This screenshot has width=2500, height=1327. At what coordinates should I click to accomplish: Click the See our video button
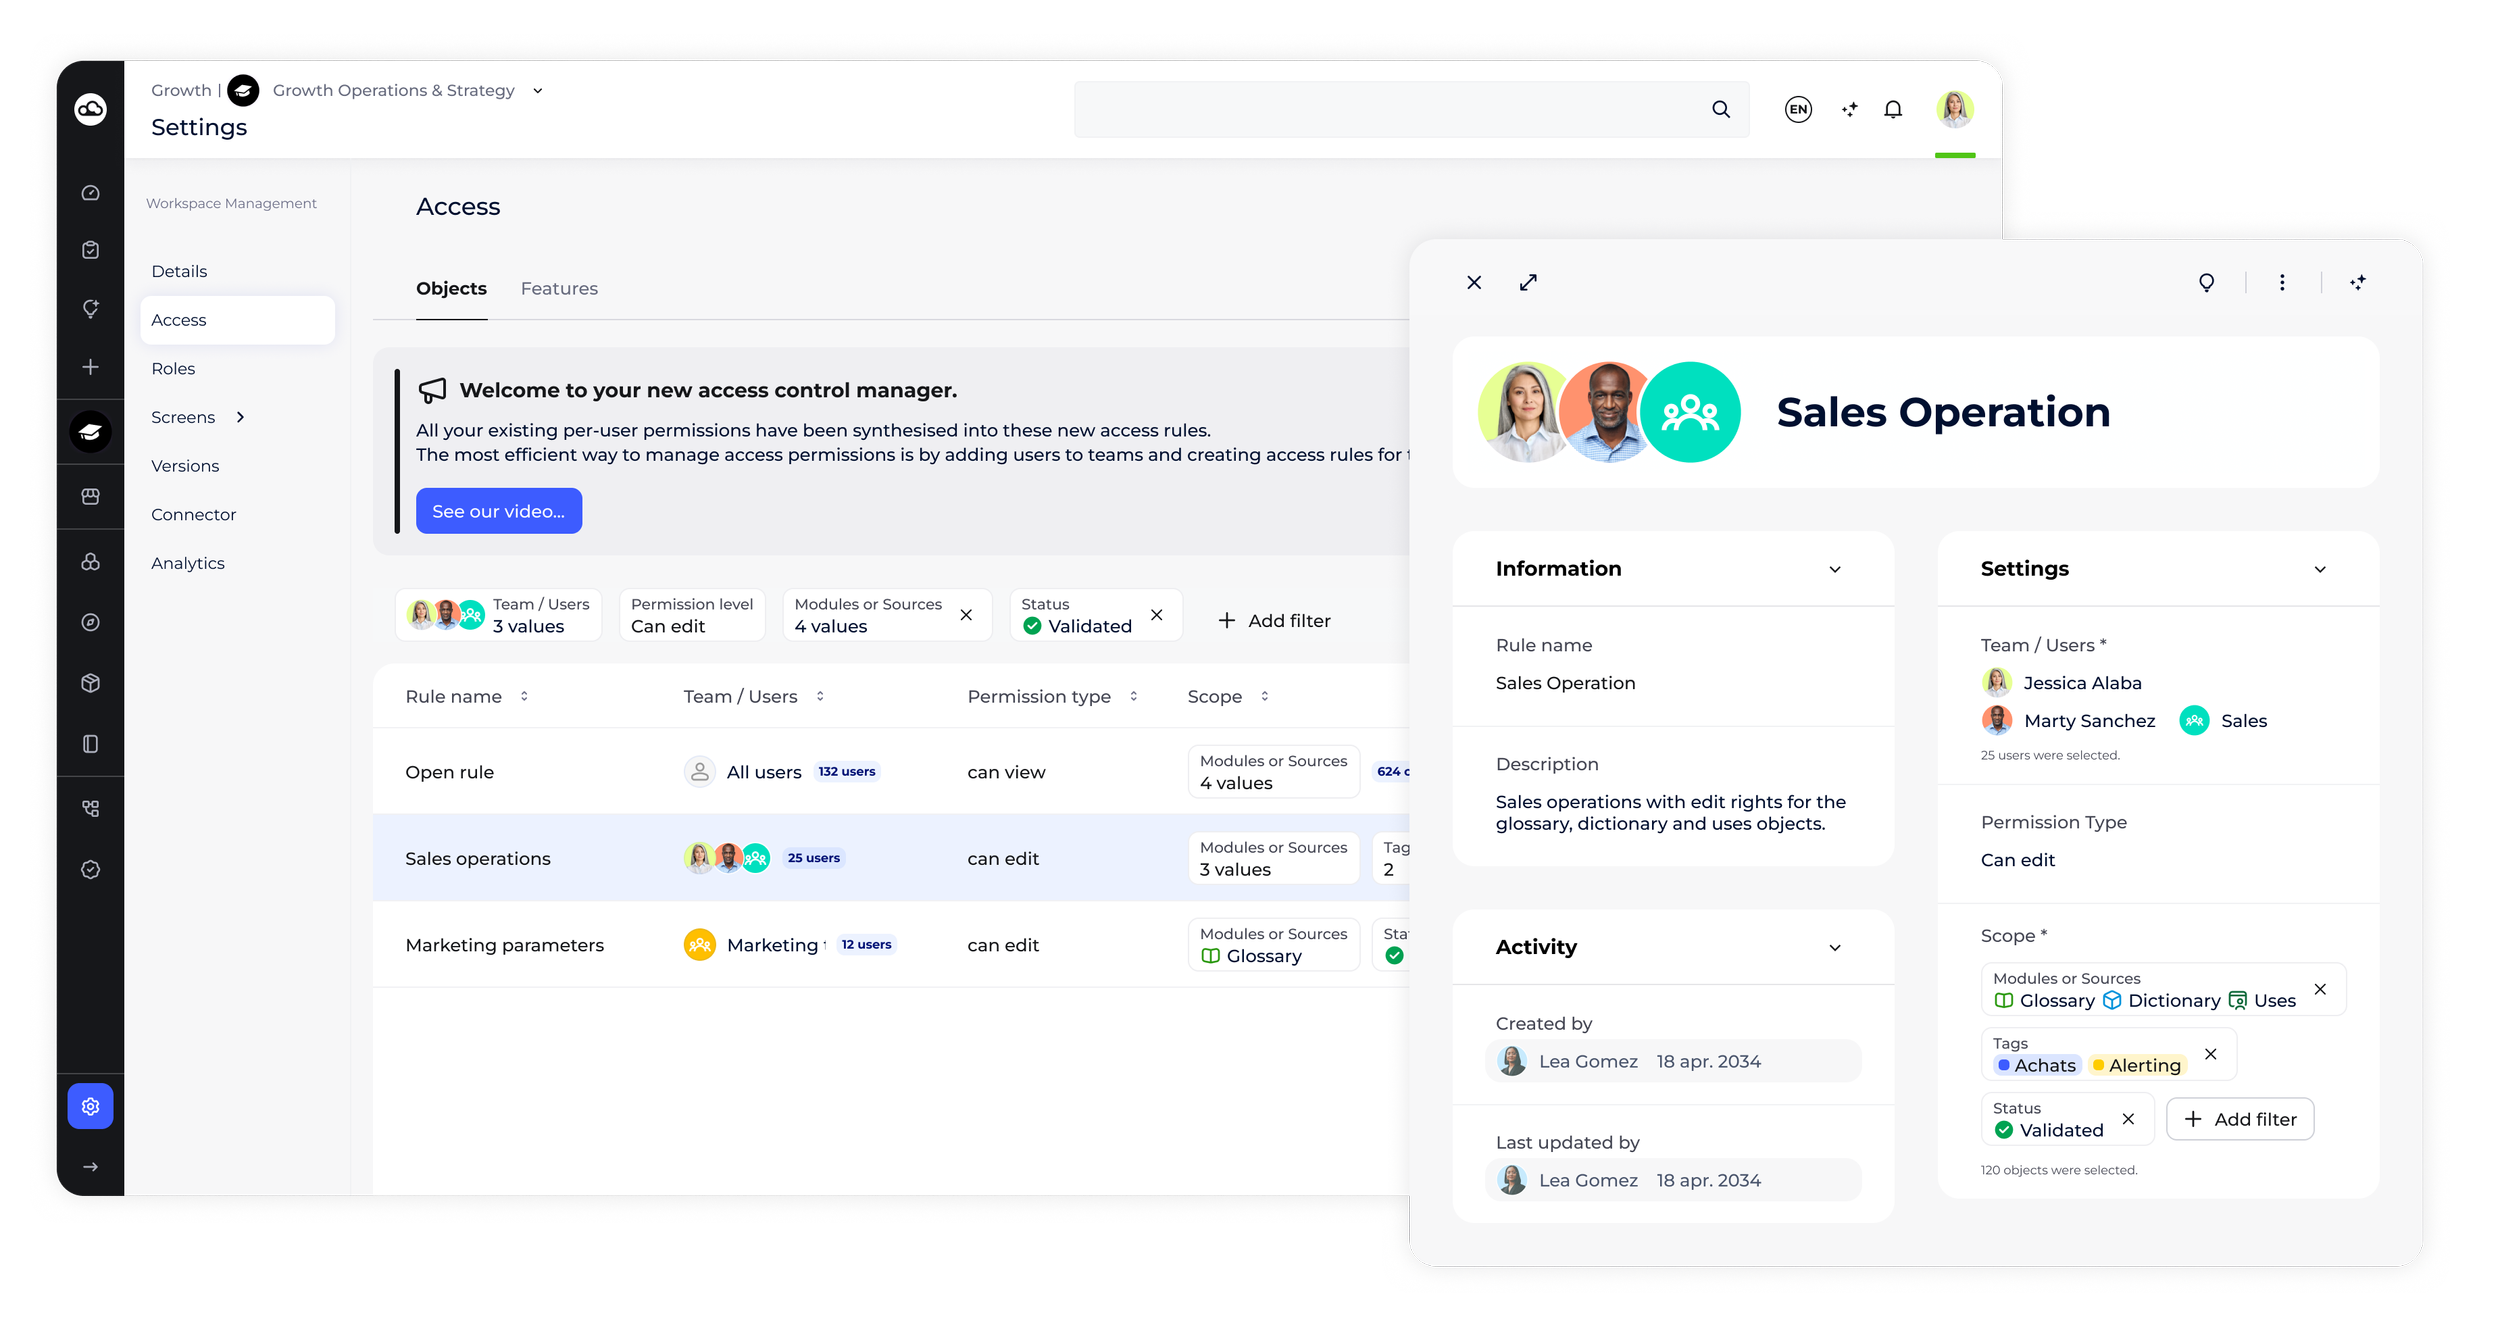(x=498, y=511)
